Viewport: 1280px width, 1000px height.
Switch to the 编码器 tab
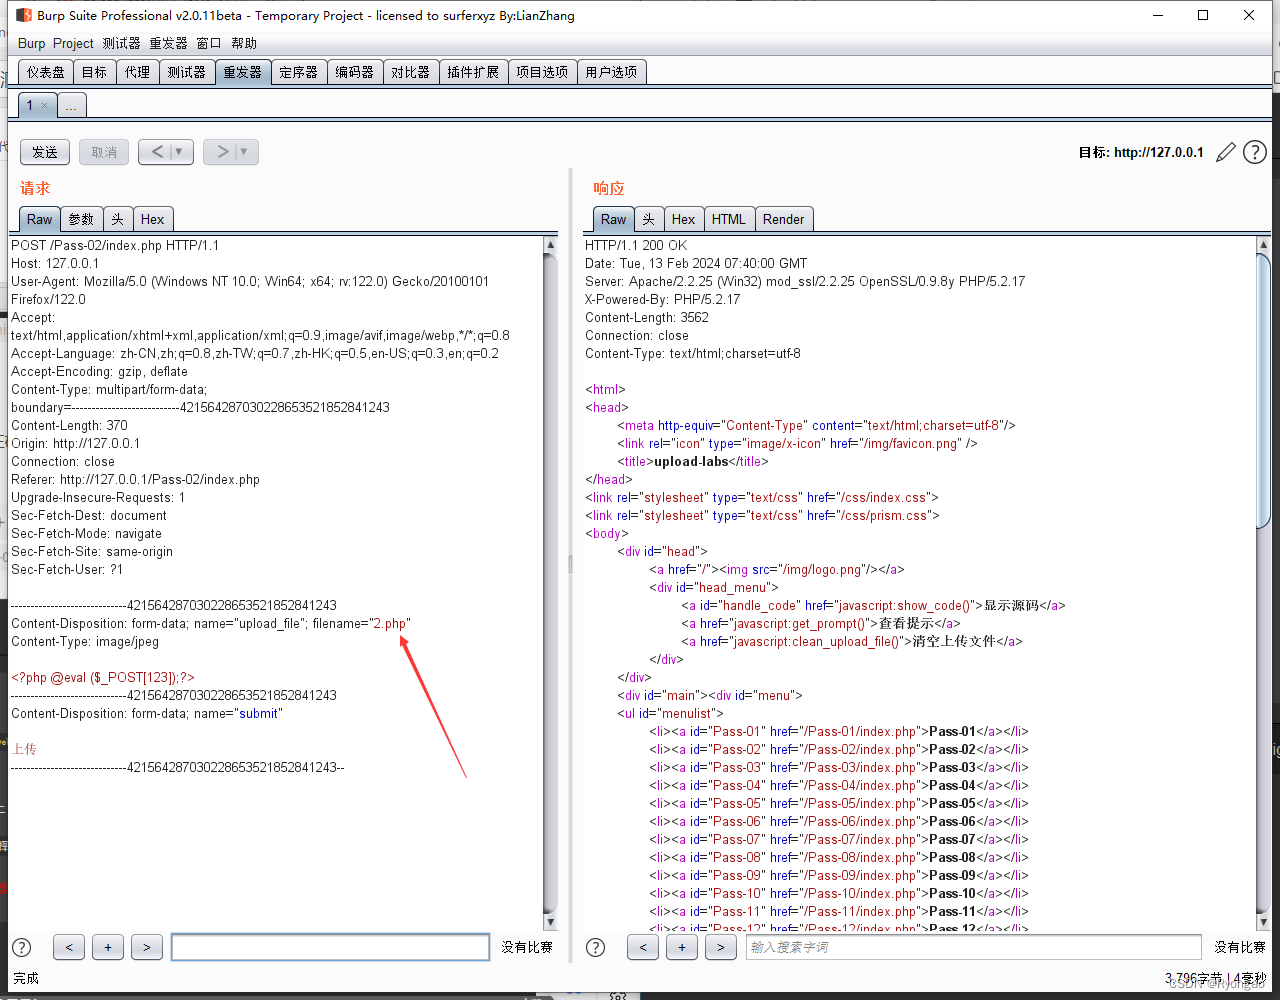(354, 72)
